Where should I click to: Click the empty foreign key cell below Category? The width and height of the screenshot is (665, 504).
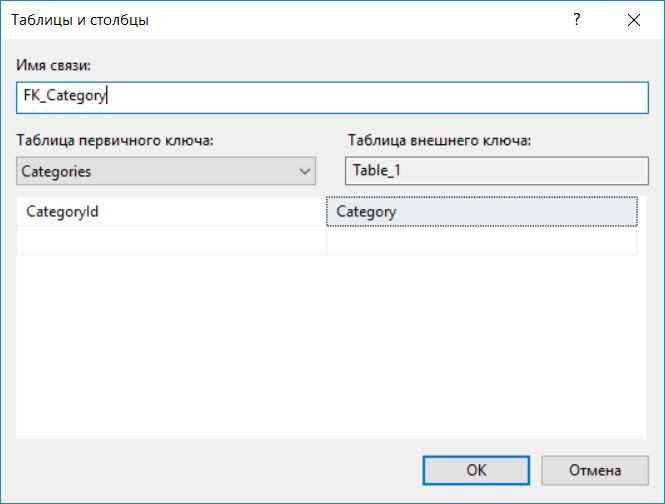pyautogui.click(x=482, y=241)
